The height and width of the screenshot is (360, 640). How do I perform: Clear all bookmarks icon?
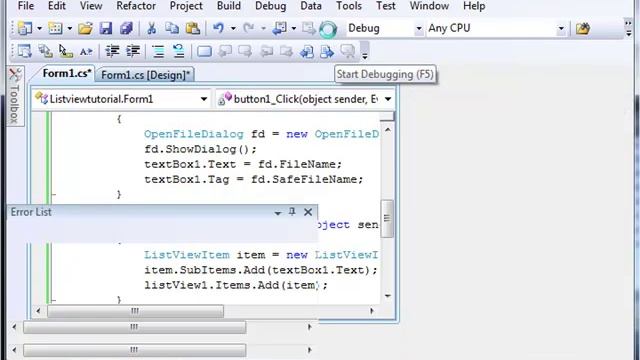click(348, 51)
